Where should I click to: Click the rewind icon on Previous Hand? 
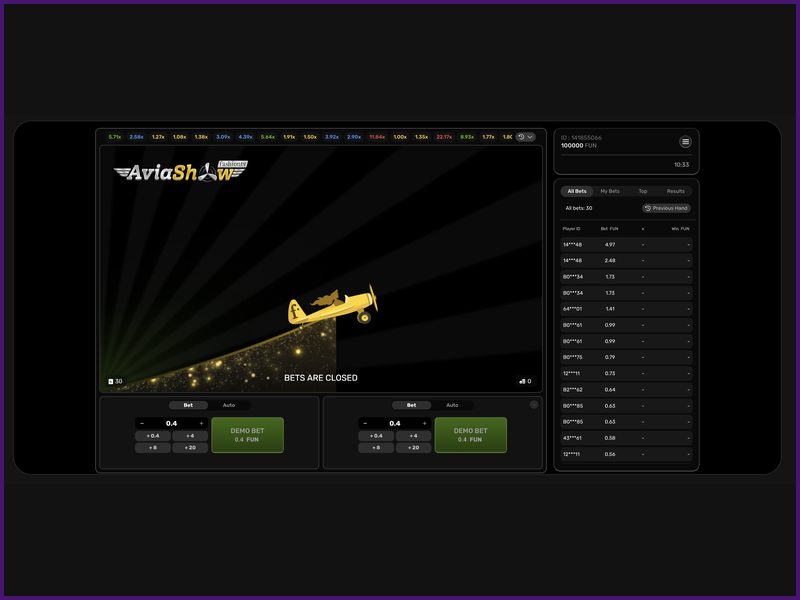pos(649,208)
